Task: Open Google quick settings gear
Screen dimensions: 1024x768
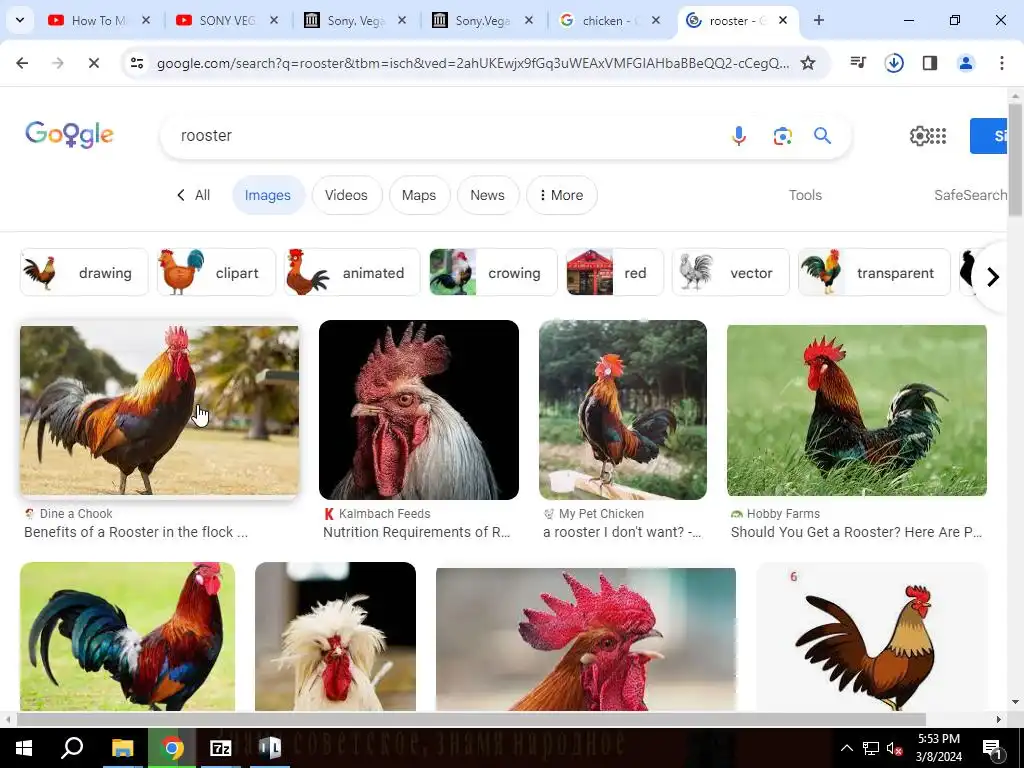Action: (919, 136)
